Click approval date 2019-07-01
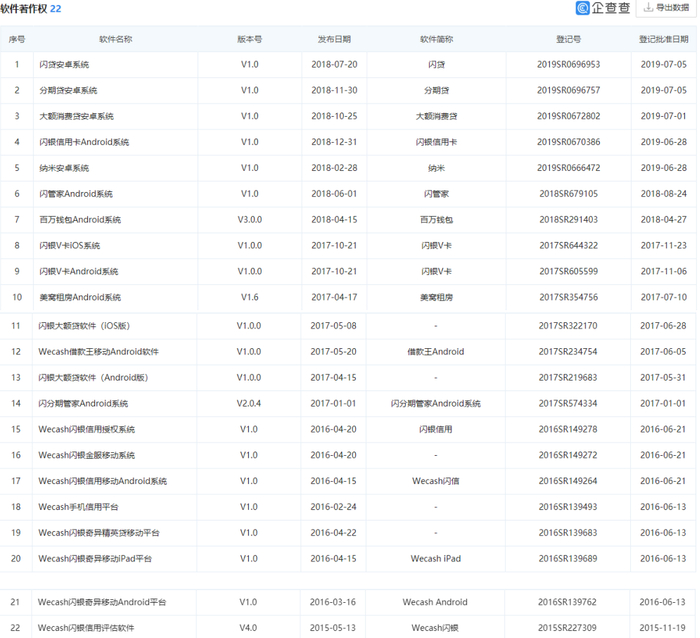Screen dimensions: 700x638 pyautogui.click(x=664, y=117)
